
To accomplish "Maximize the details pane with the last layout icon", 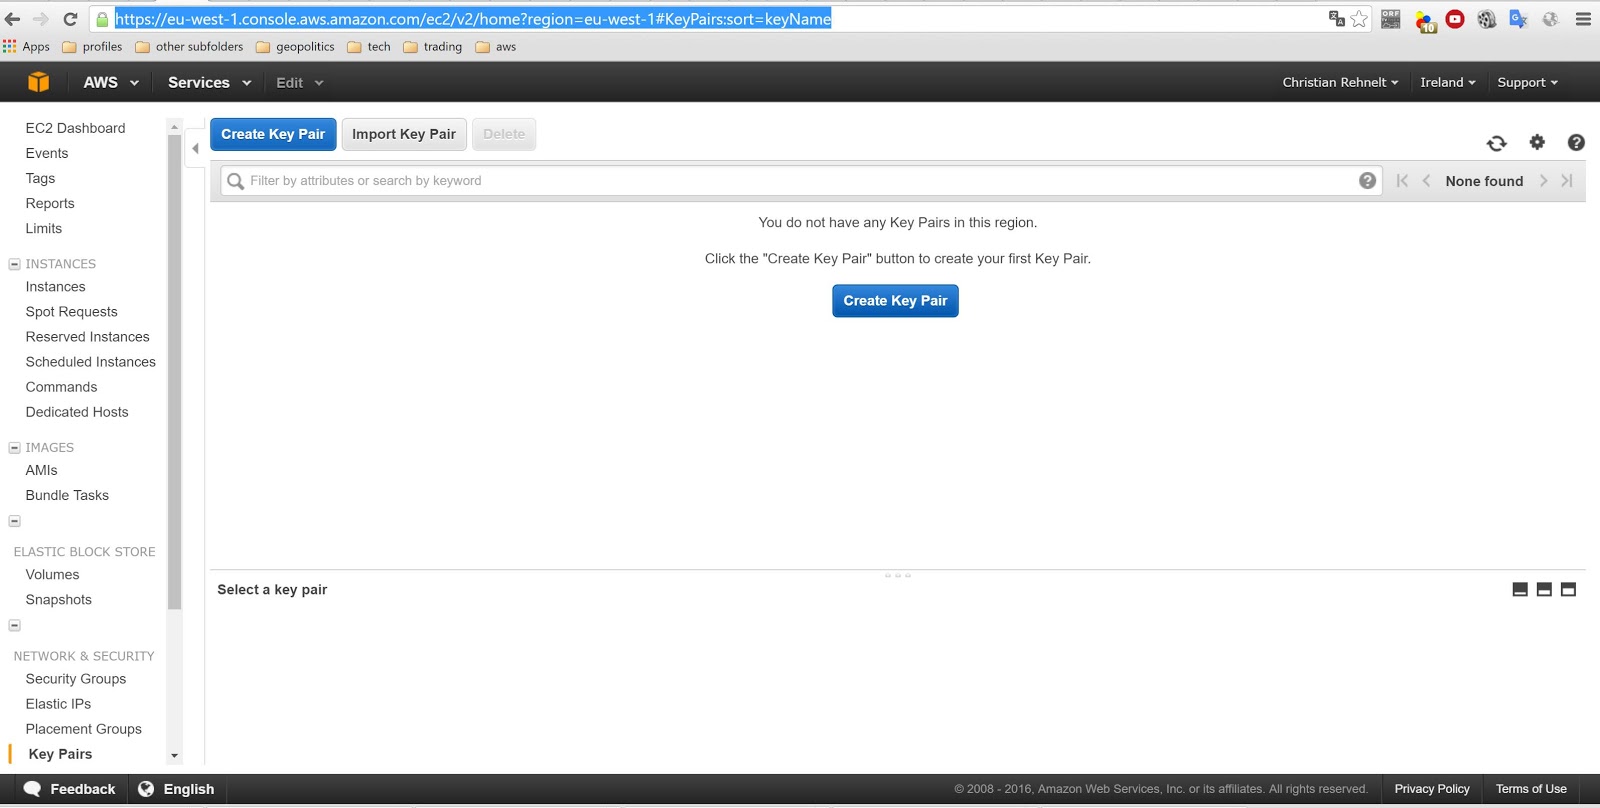I will (x=1568, y=589).
